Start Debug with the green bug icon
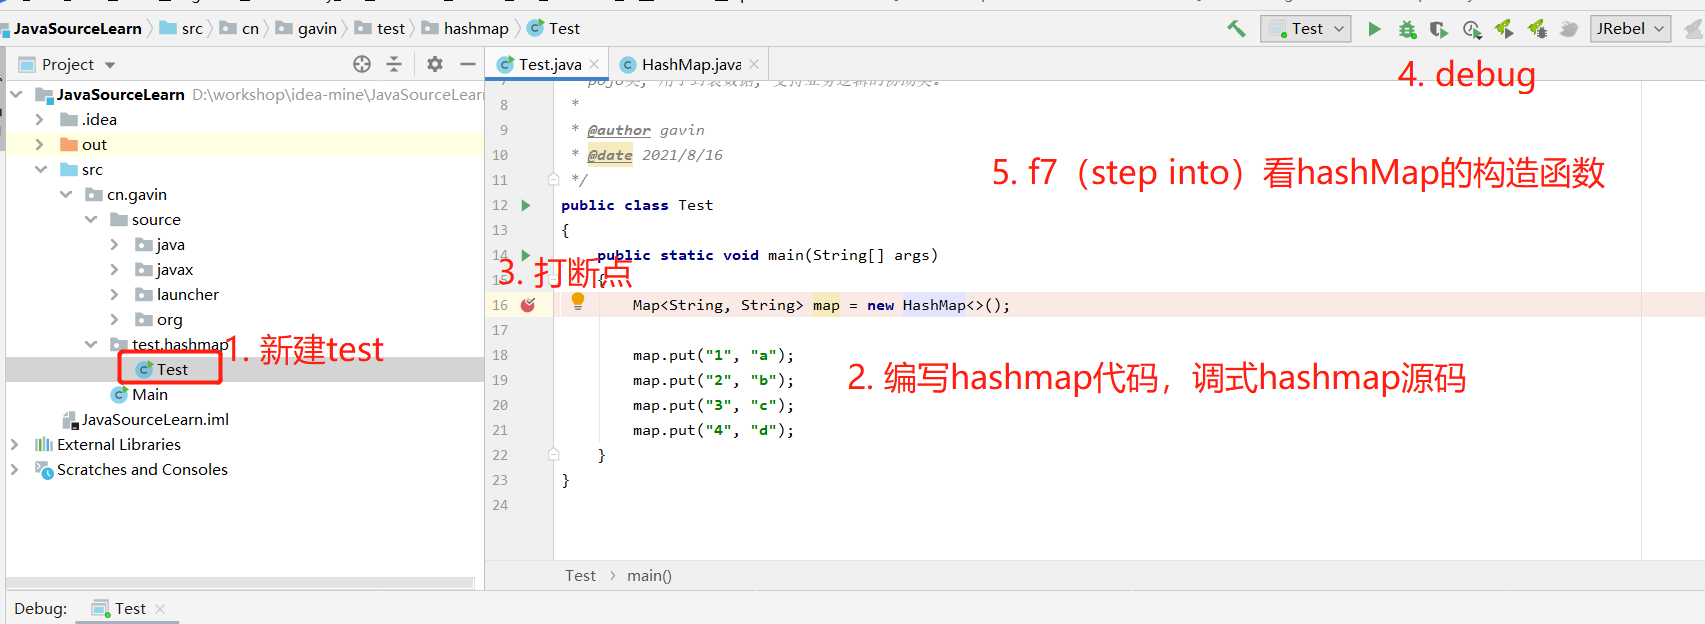This screenshot has height=624, width=1705. tap(1407, 29)
